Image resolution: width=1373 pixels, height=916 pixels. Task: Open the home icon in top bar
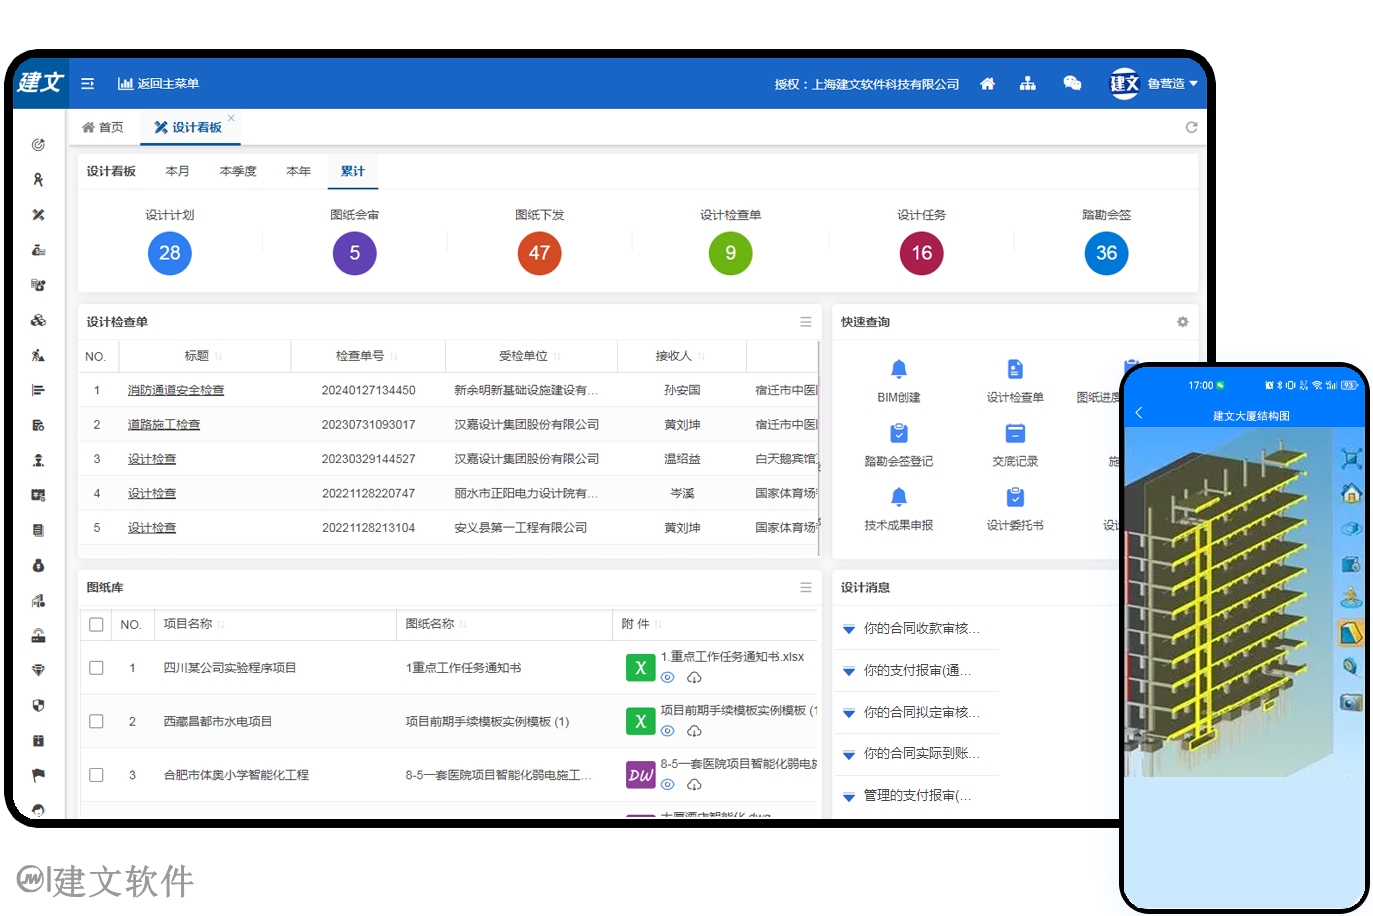click(987, 84)
